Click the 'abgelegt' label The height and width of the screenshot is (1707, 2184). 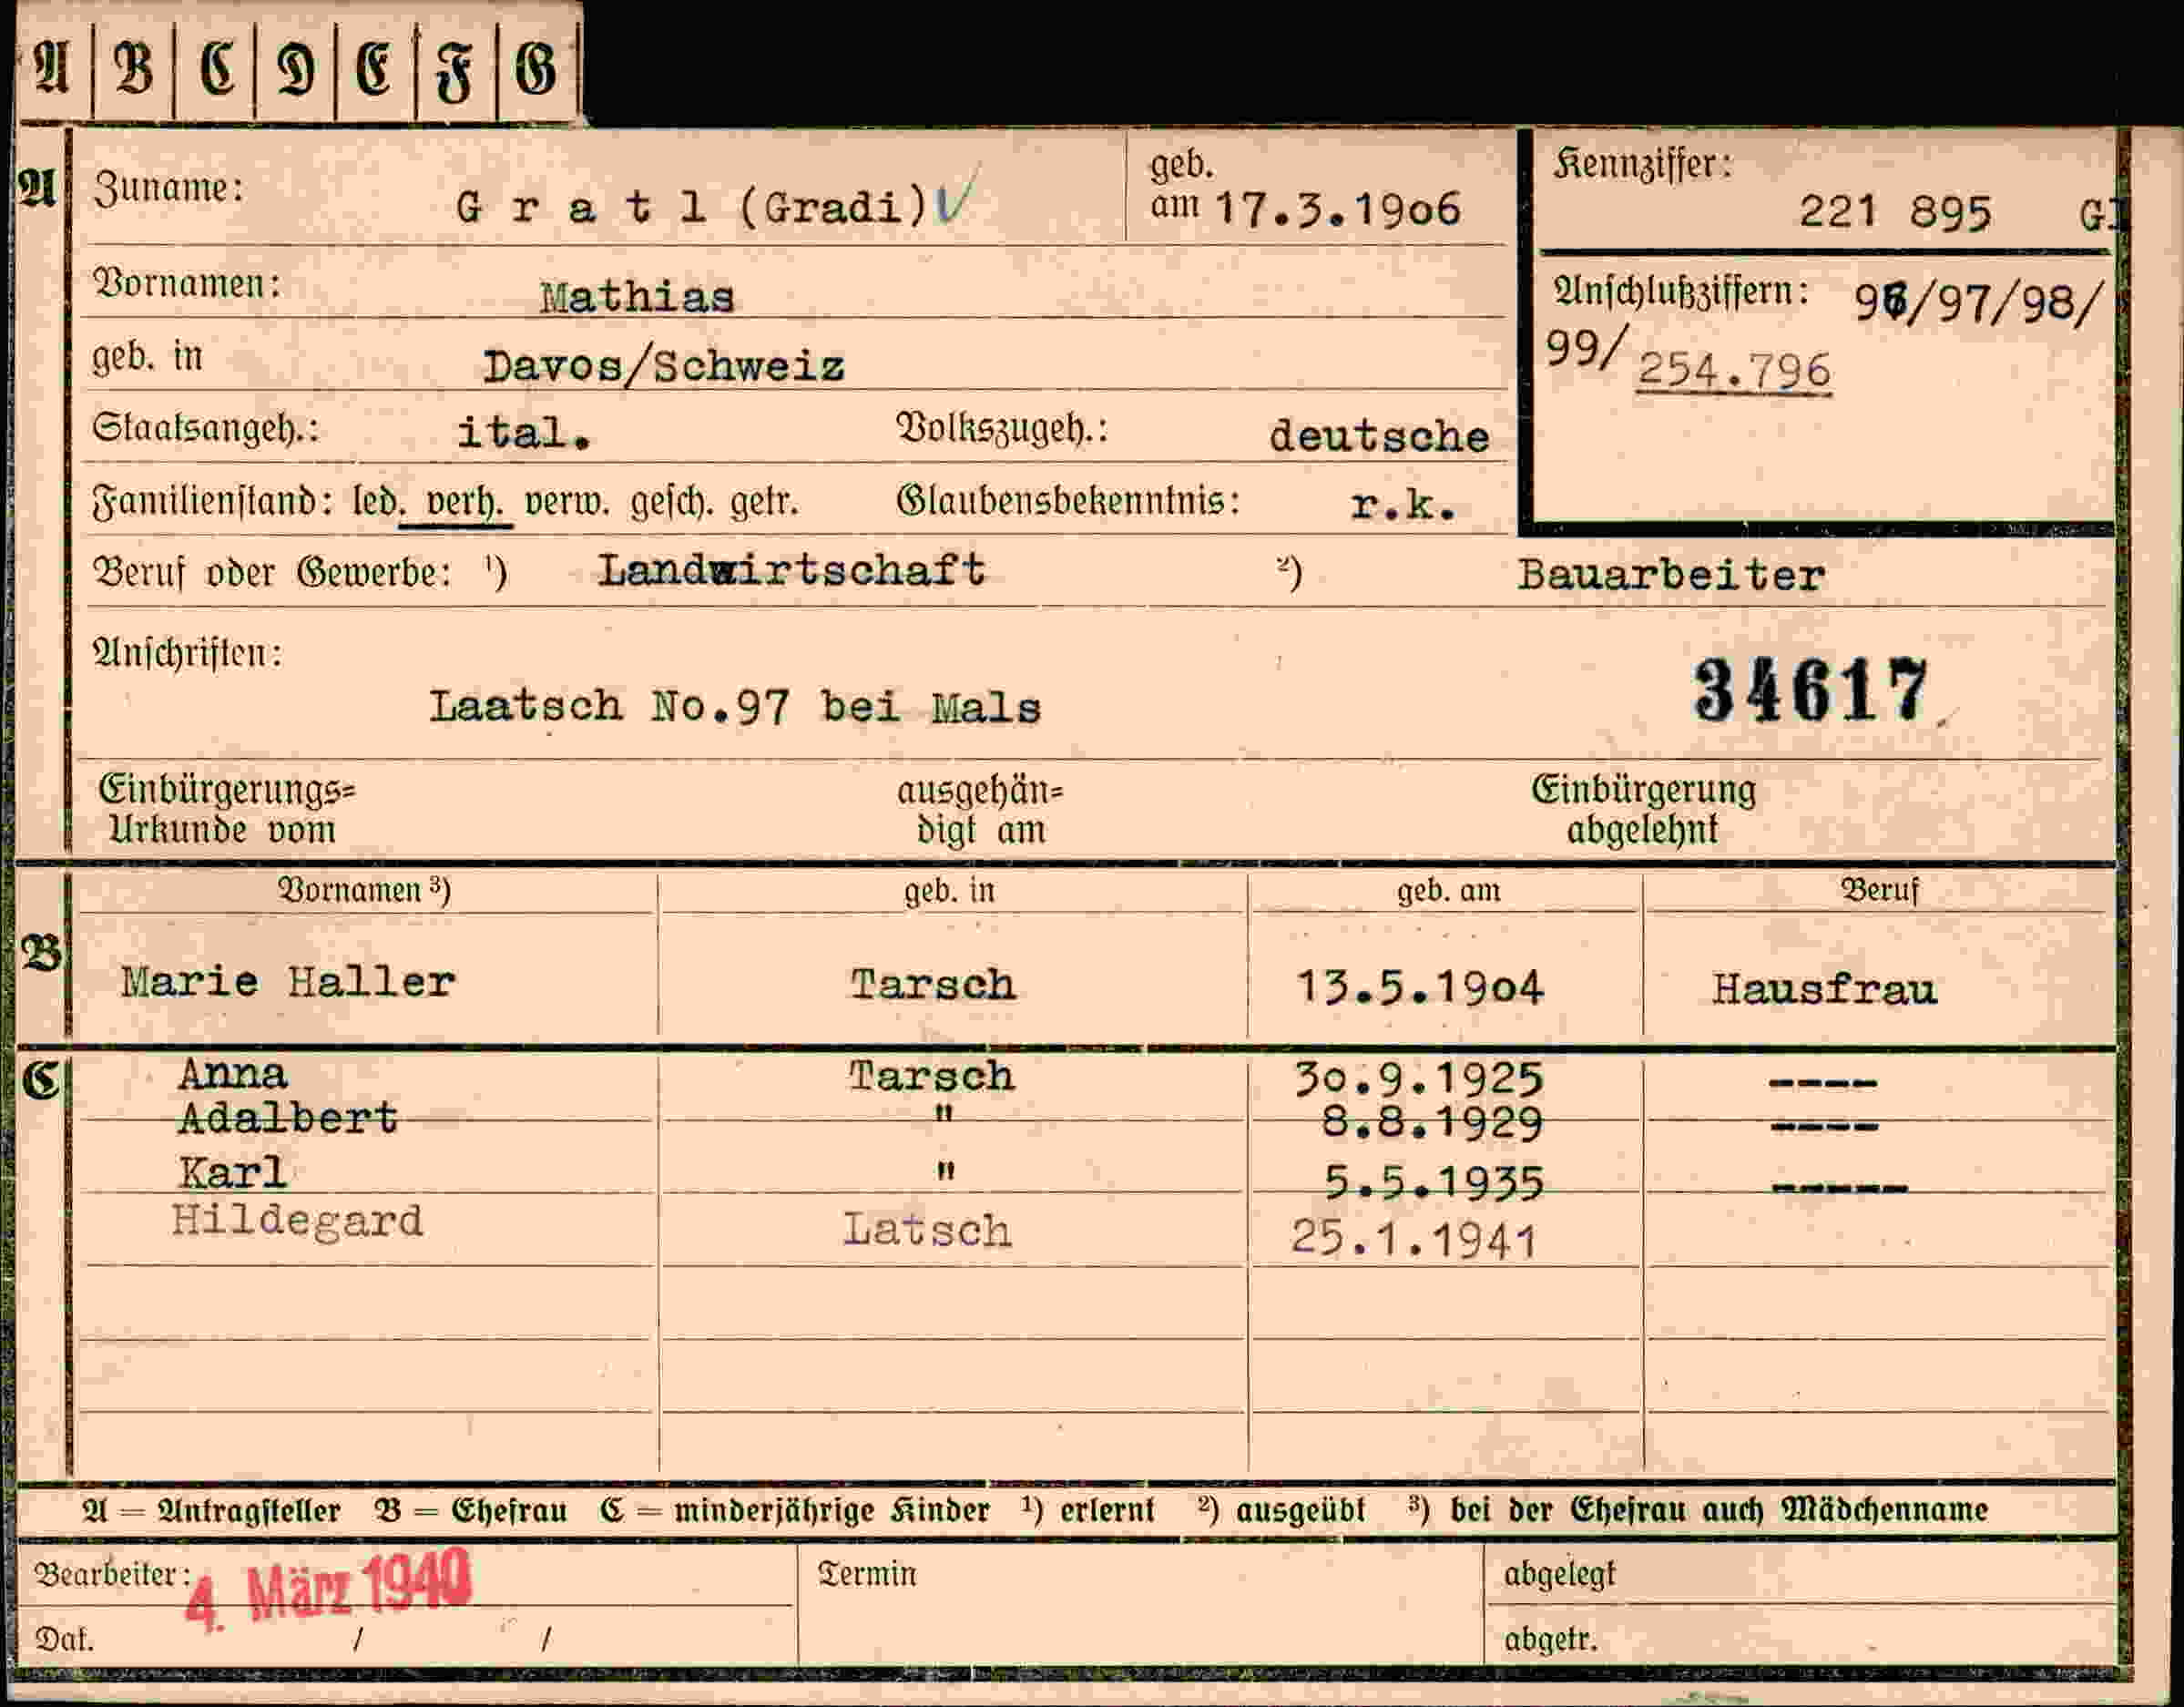tap(1559, 1575)
